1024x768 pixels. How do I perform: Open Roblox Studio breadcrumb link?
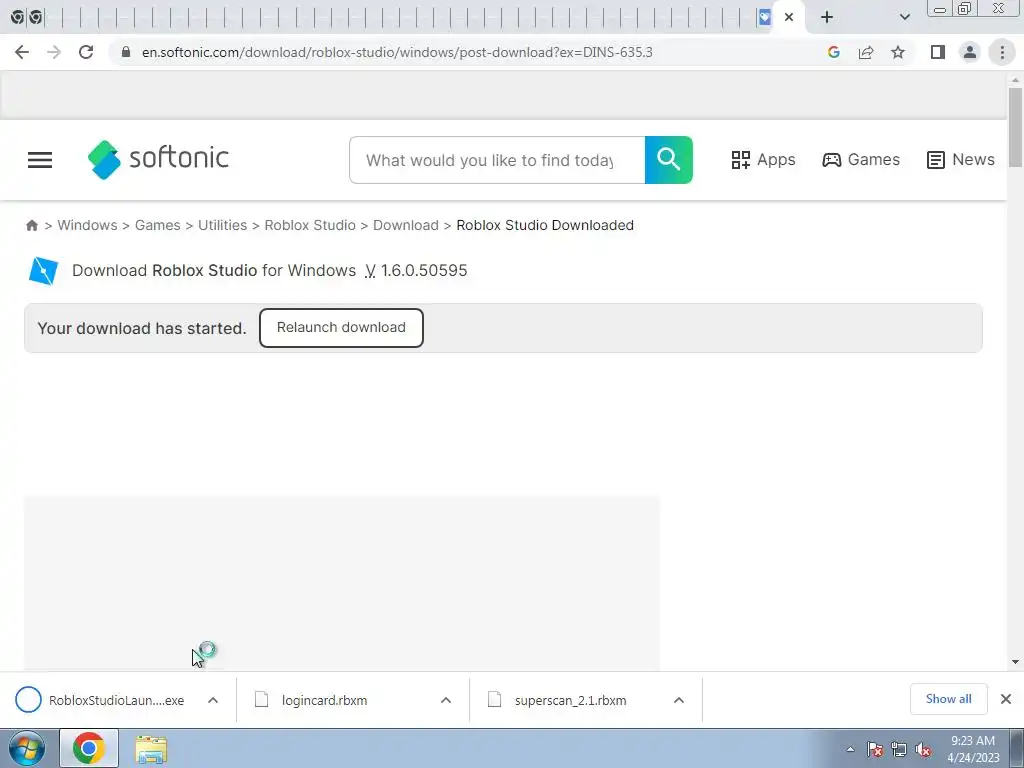[x=310, y=225]
